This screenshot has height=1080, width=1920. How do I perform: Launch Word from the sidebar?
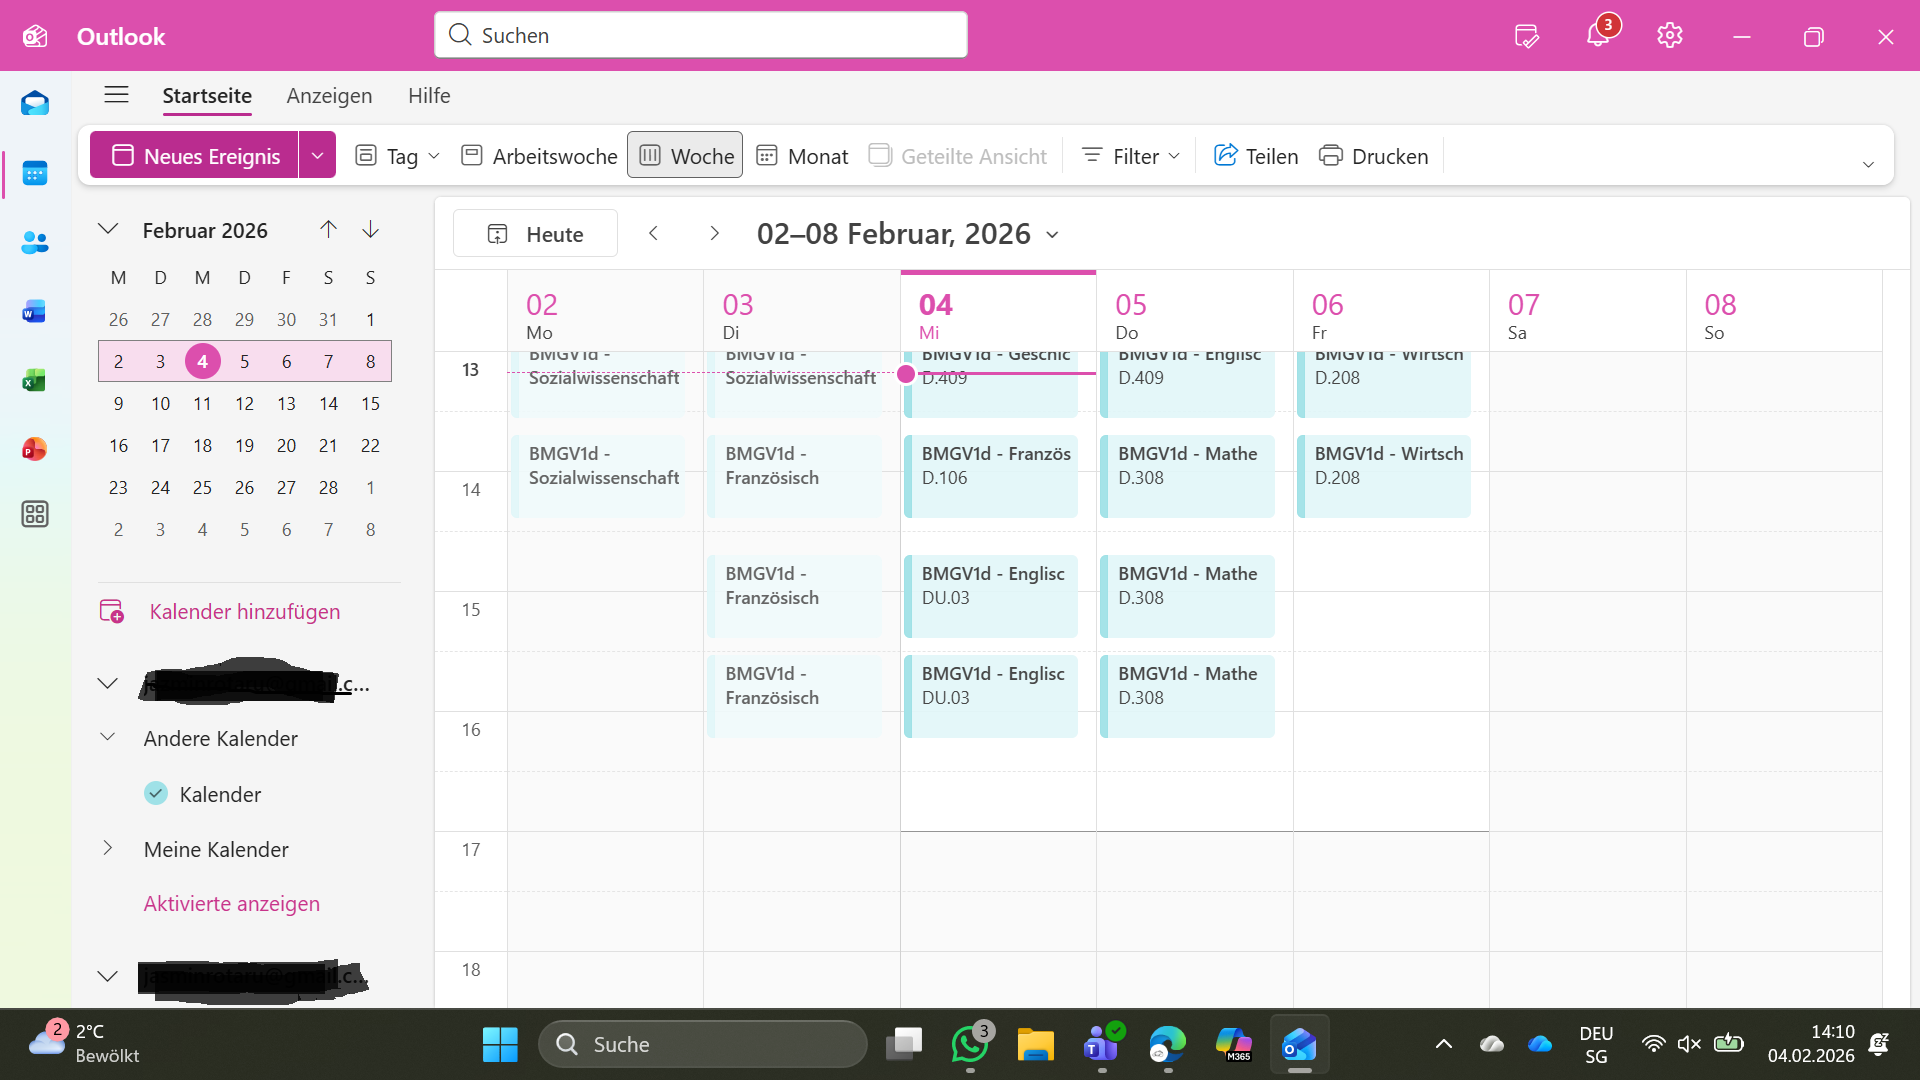[35, 312]
